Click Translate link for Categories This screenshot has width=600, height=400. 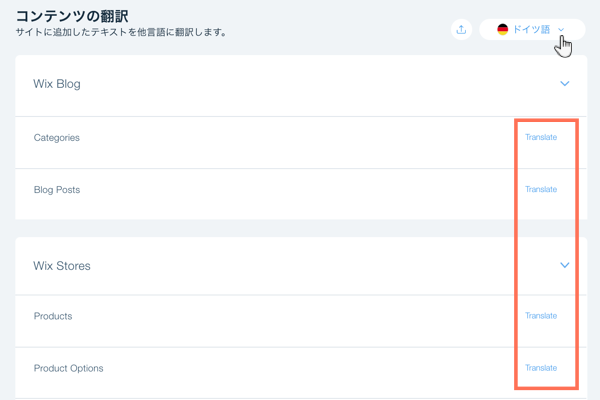click(x=541, y=137)
